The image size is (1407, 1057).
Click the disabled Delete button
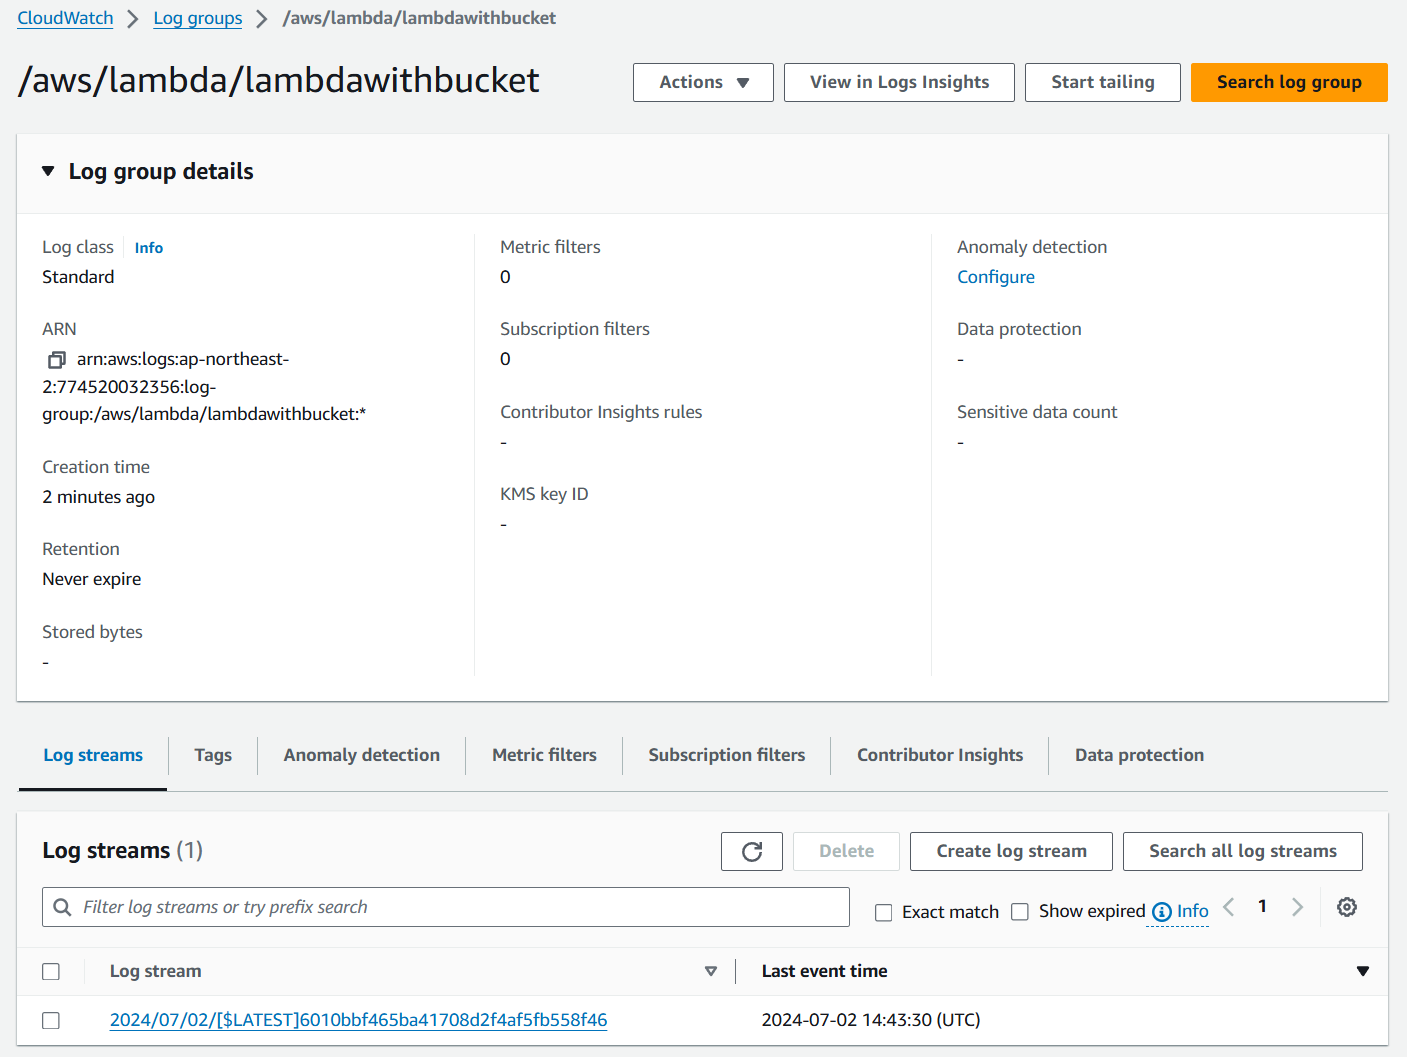(846, 851)
